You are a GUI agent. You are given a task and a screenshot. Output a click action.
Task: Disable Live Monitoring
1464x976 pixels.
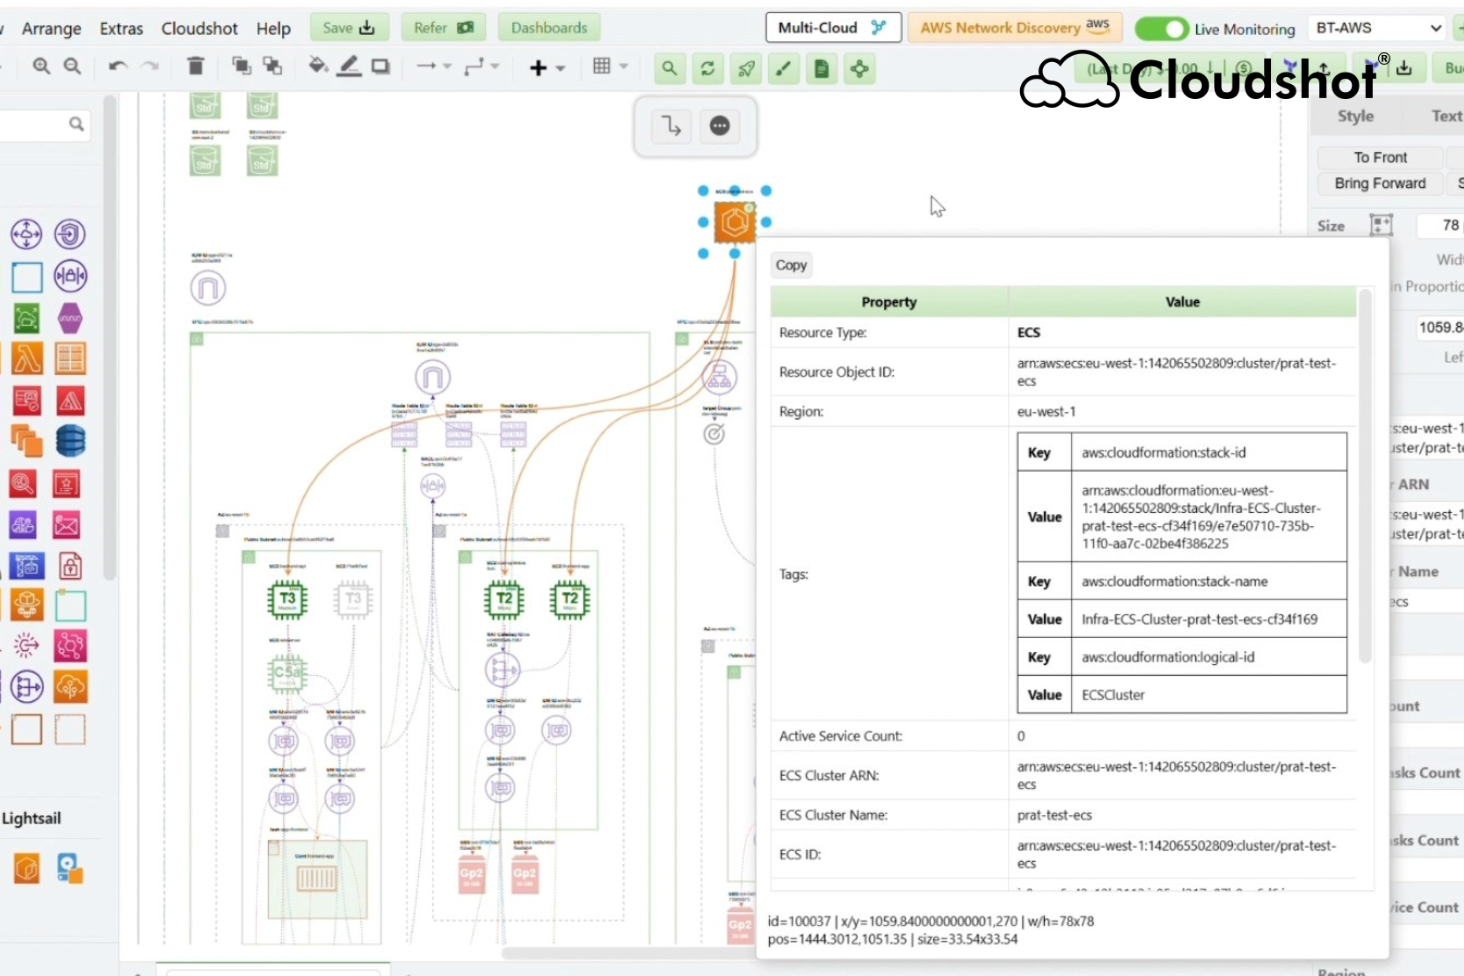pos(1161,29)
